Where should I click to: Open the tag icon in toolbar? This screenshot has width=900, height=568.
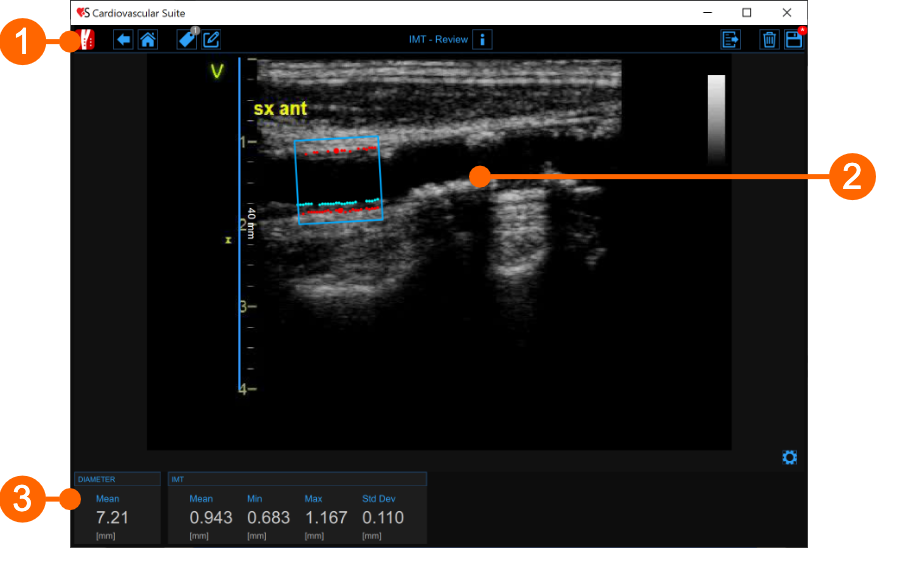tap(186, 40)
